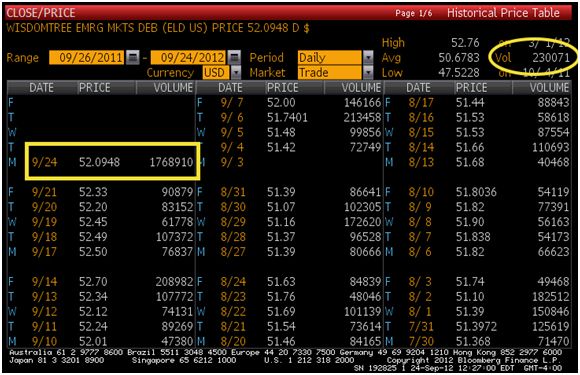Select the 9/21 date cell

[44, 192]
